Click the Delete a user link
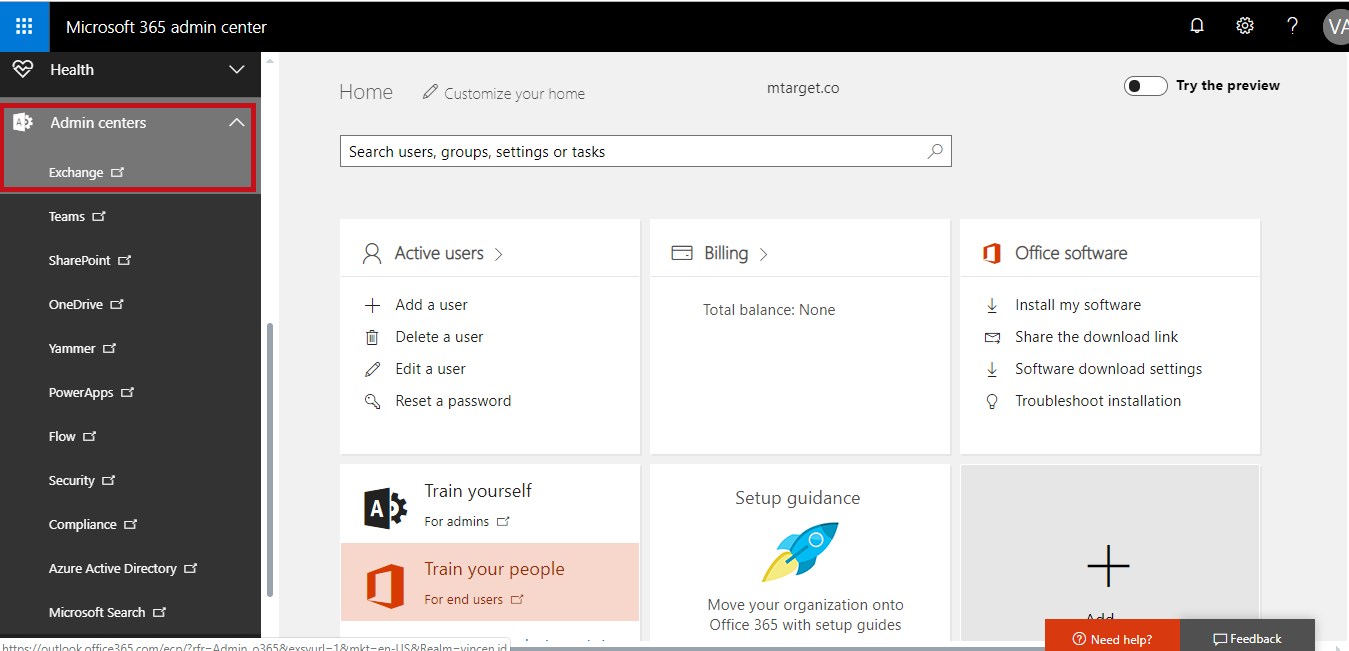This screenshot has height=651, width=1349. click(x=439, y=337)
